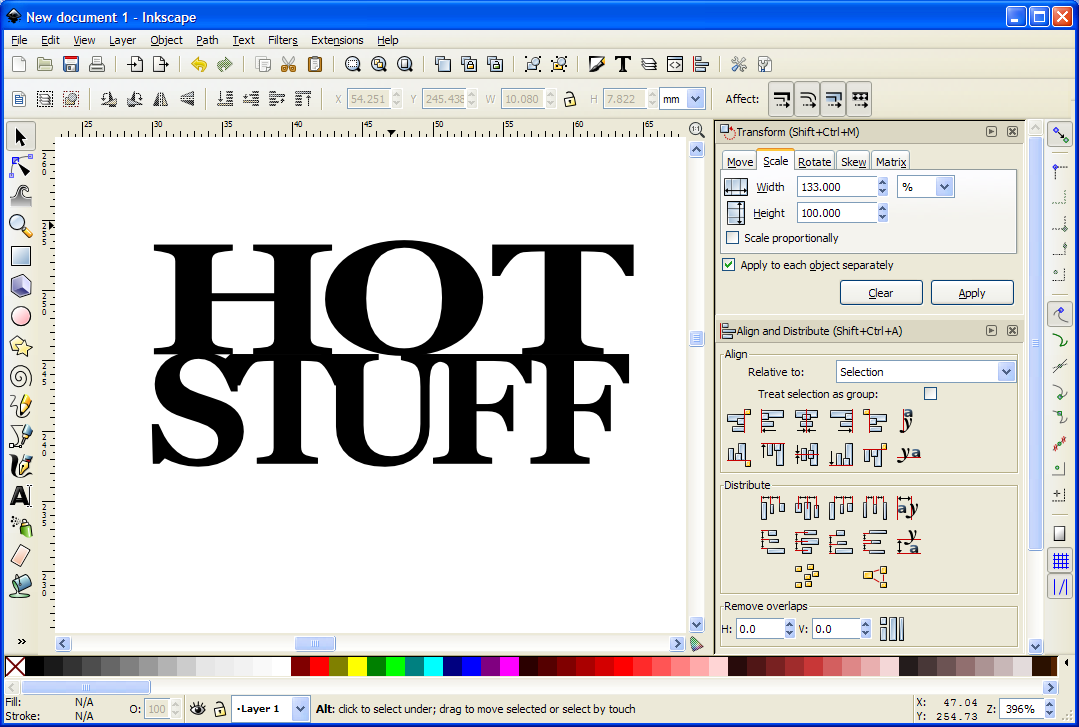The width and height of the screenshot is (1079, 727).
Task: Pick the cyan palette swatch
Action: (x=433, y=666)
